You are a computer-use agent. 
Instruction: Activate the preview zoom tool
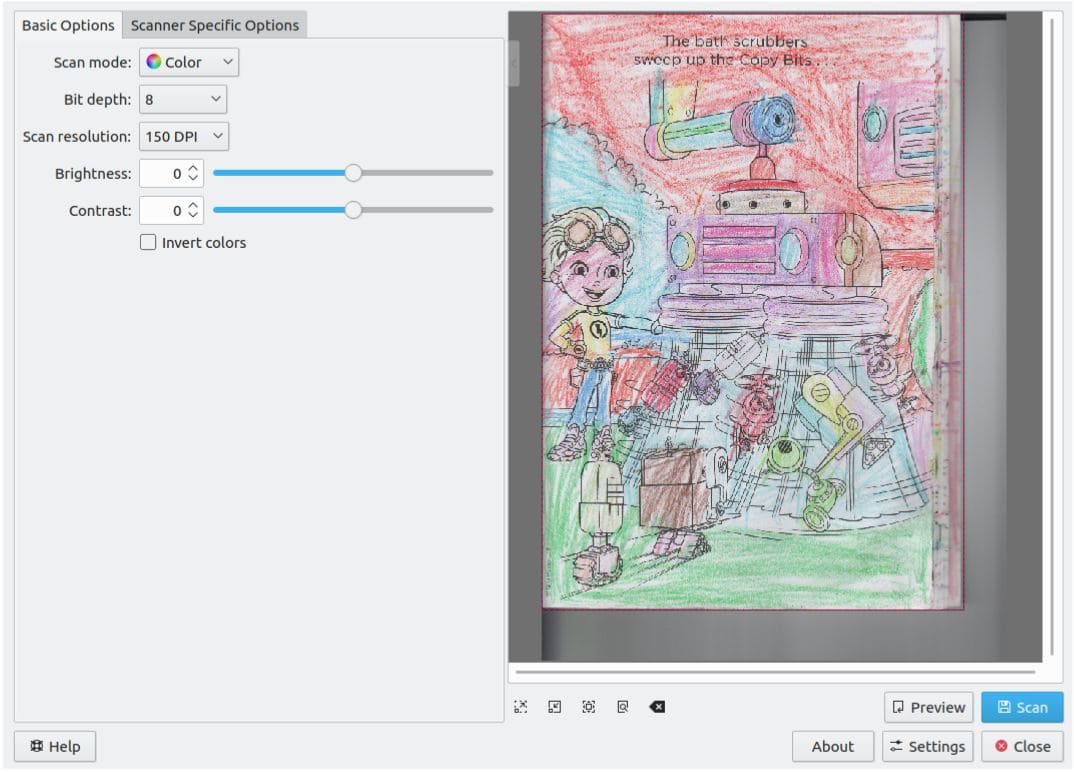[622, 706]
